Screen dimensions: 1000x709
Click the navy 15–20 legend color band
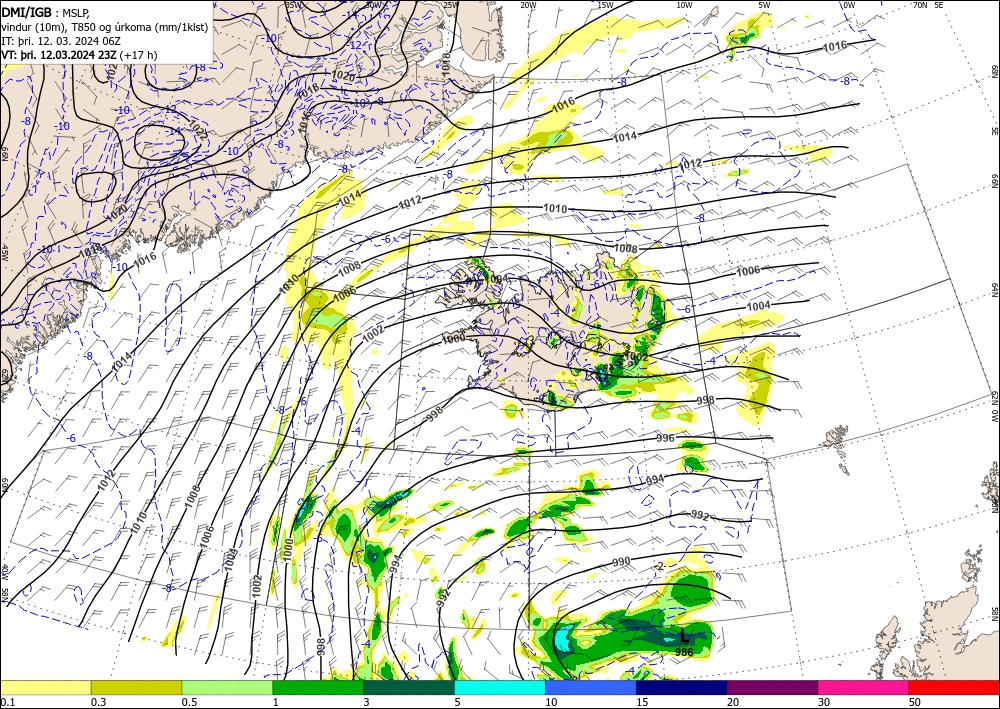click(x=682, y=687)
